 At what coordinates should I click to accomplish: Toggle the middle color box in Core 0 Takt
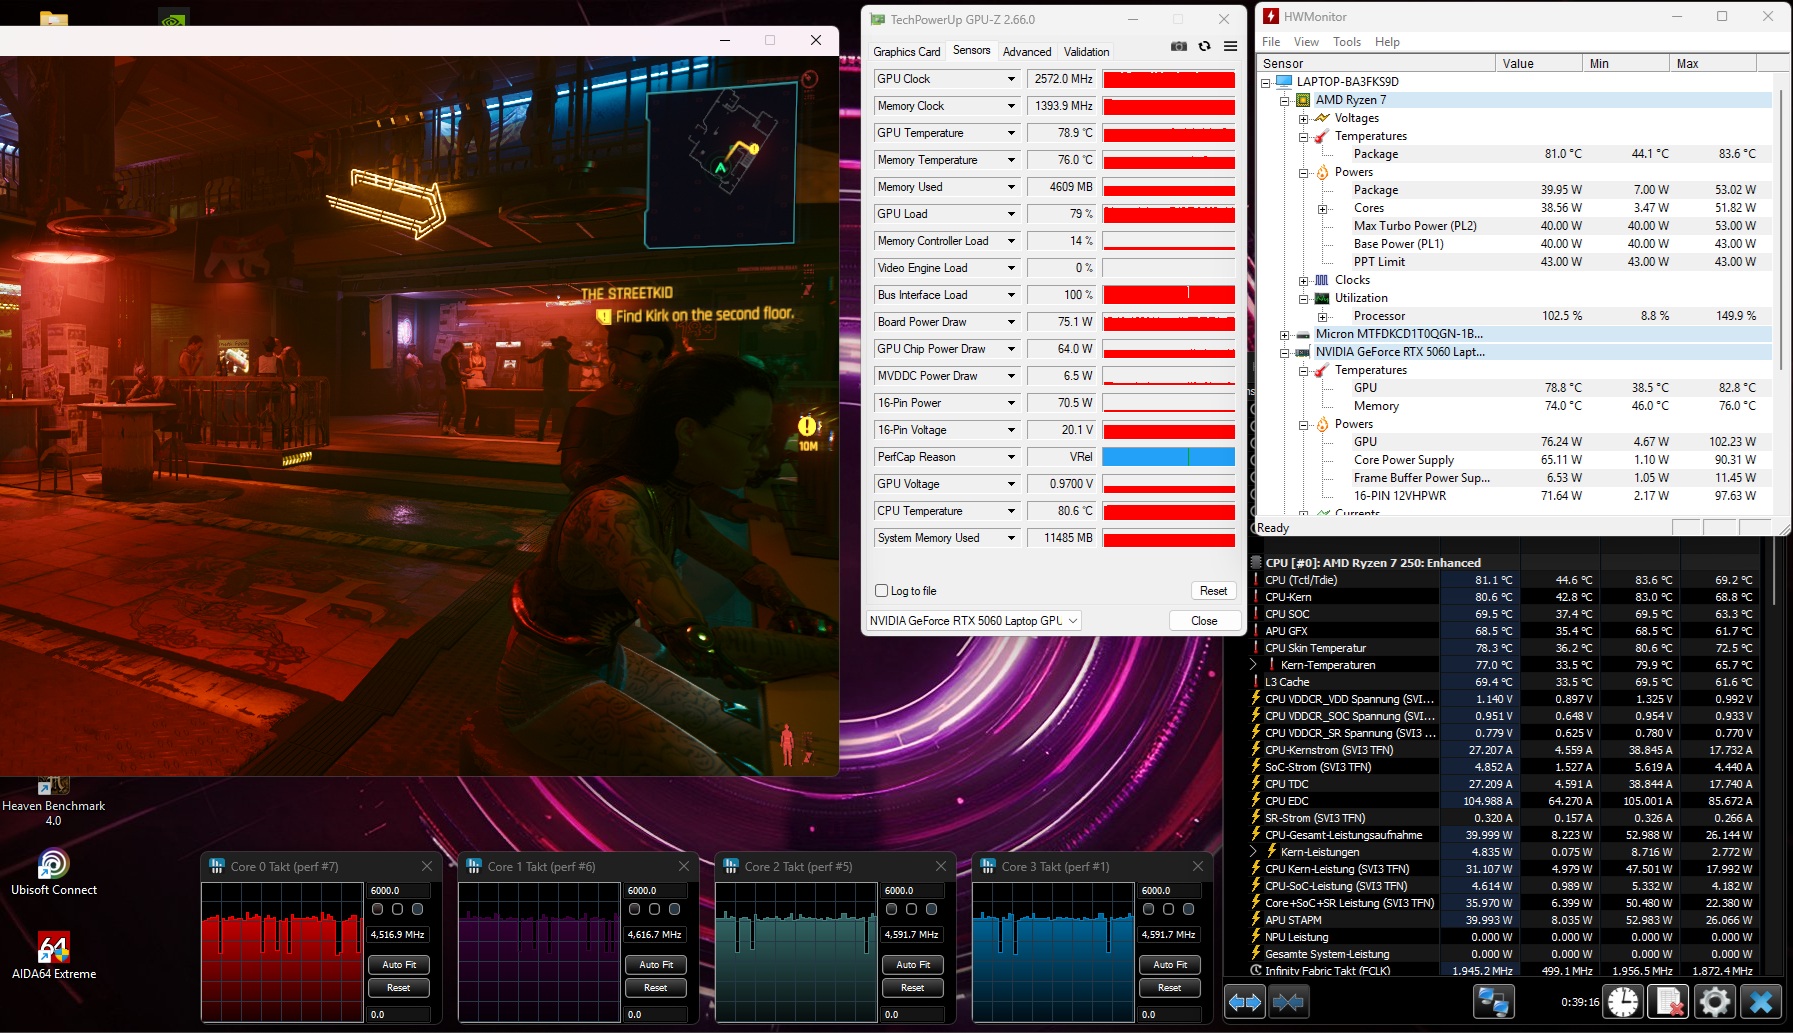397,909
